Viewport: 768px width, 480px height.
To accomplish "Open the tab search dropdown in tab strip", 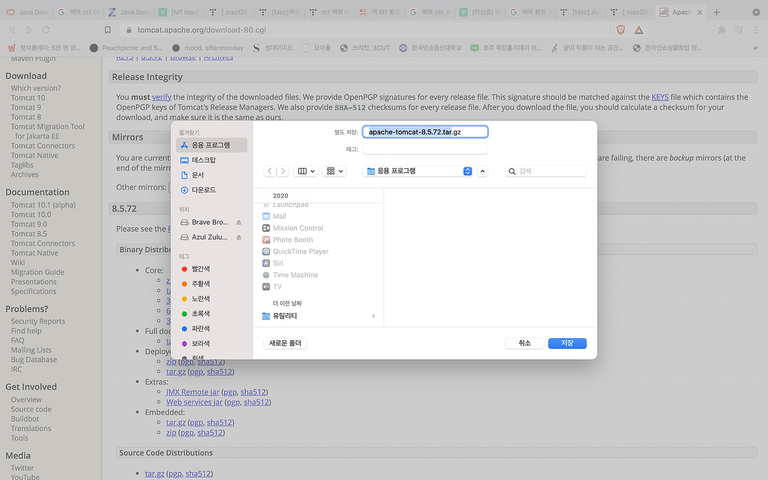I will [756, 12].
